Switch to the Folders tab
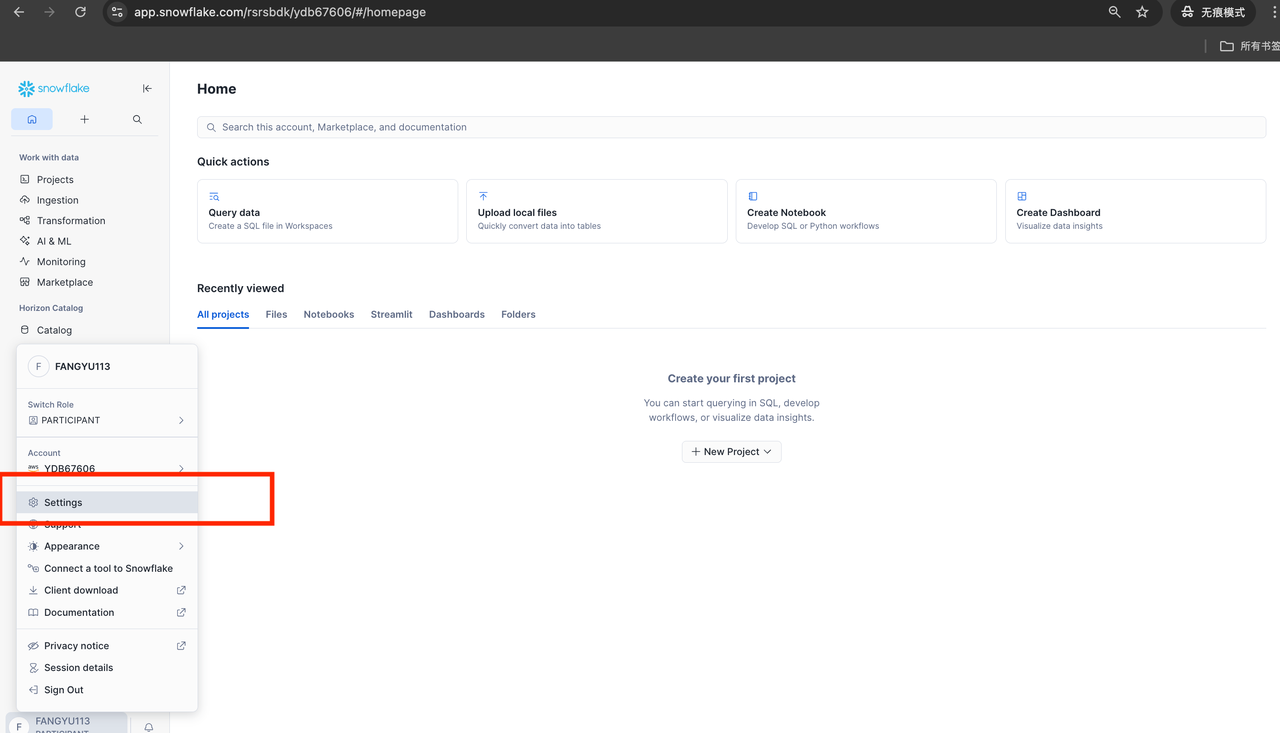This screenshot has height=733, width=1280. point(518,314)
